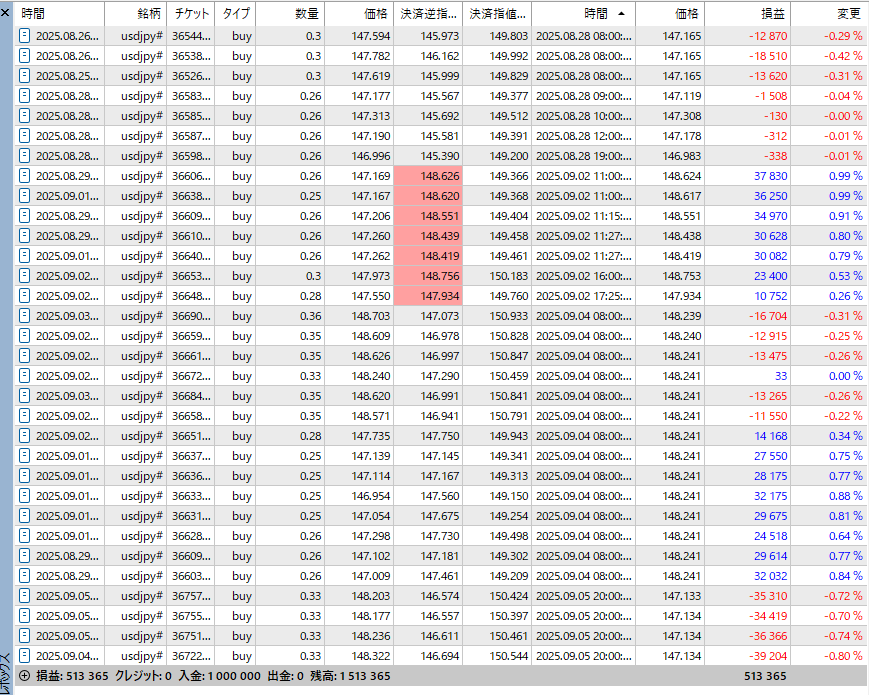Select the highlighted stop-loss cell 148.419

tap(428, 256)
